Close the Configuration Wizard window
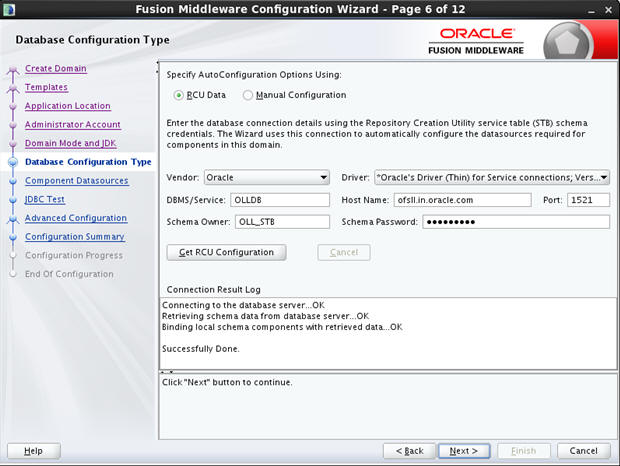The image size is (620, 466). pos(609,10)
